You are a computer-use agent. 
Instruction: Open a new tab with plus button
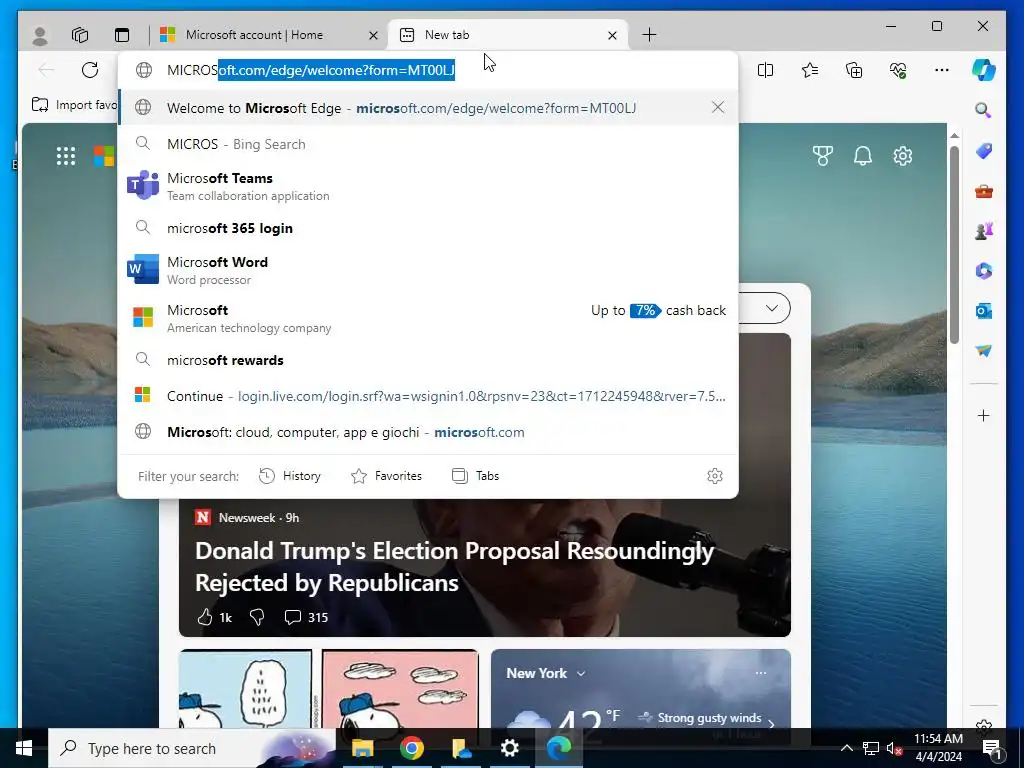pyautogui.click(x=649, y=35)
